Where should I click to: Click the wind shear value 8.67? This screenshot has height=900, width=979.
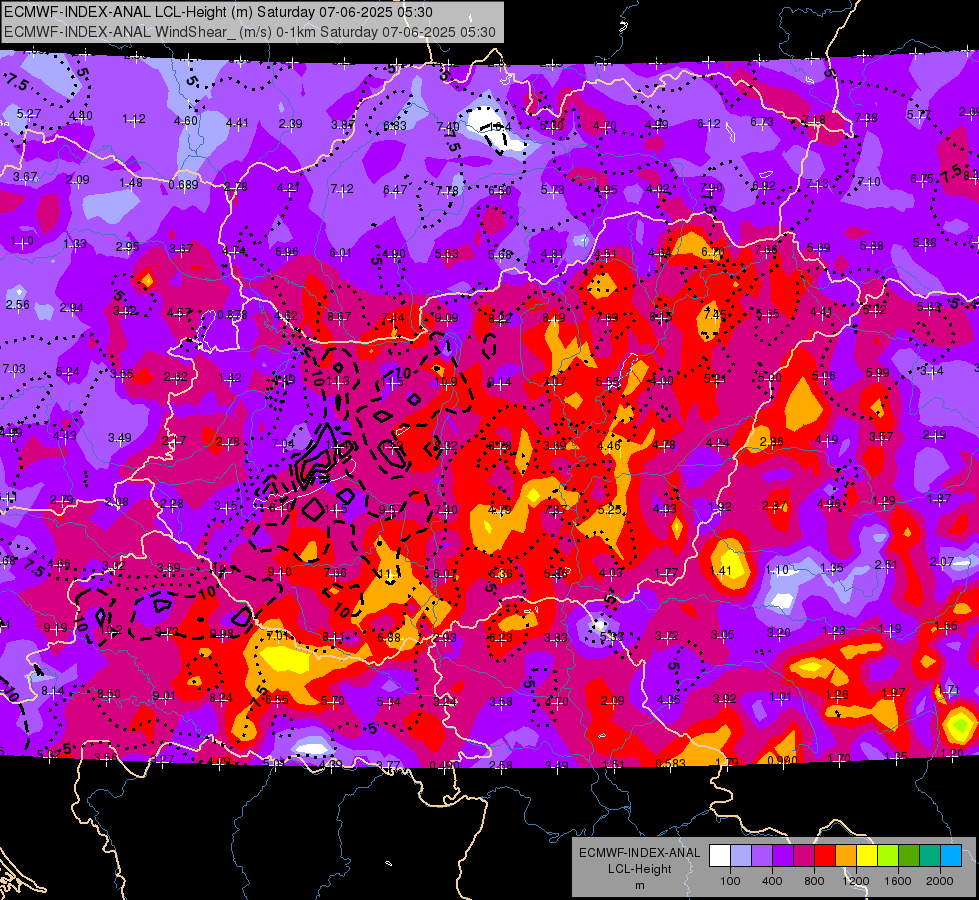[339, 317]
